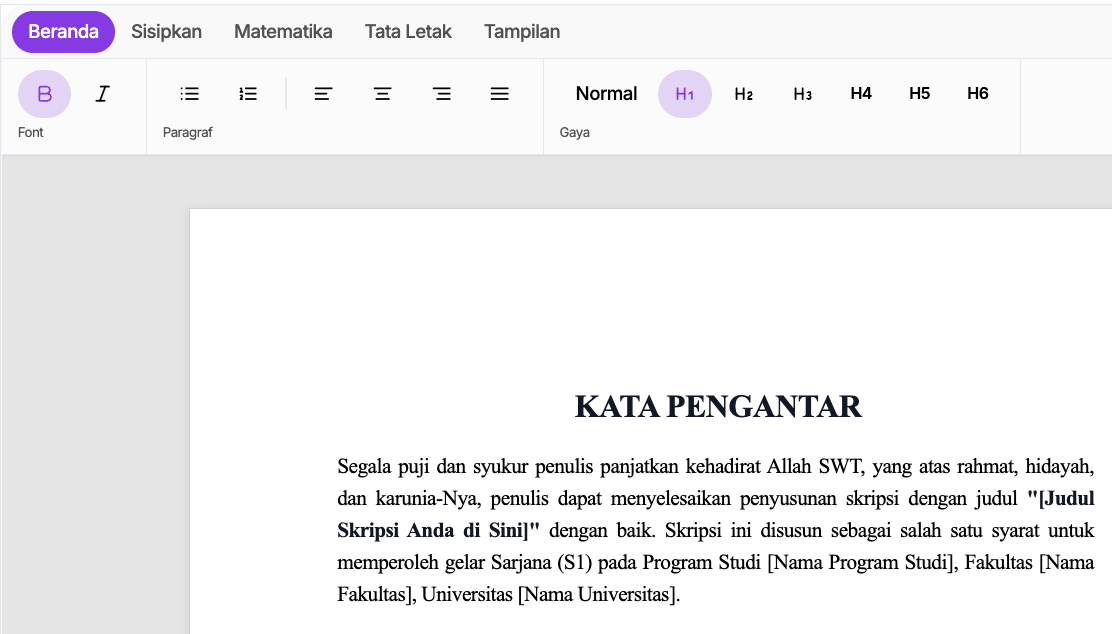Switch to the Beranda tab
This screenshot has height=634, width=1112.
63,32
